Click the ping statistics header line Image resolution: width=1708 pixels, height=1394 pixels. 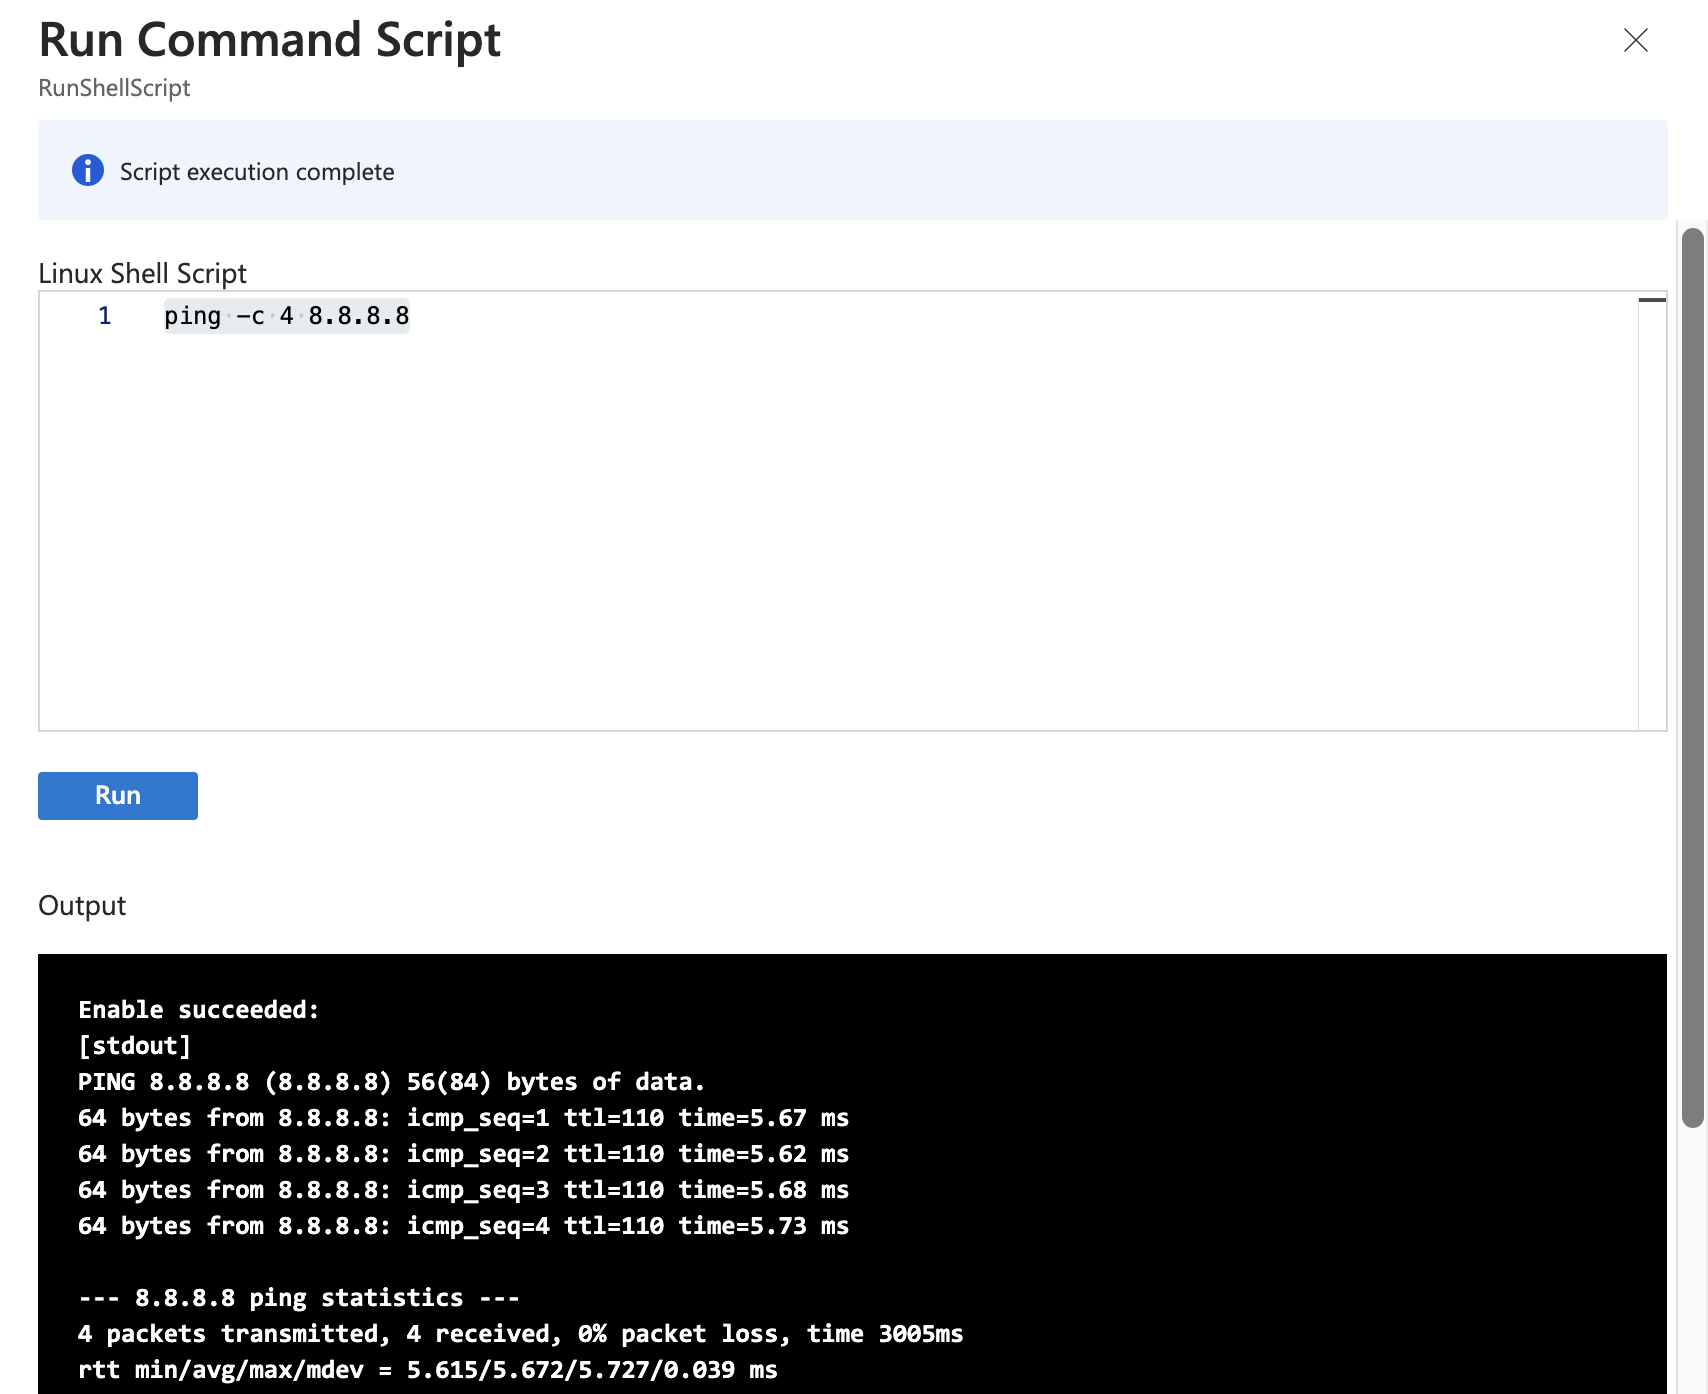click(298, 1298)
